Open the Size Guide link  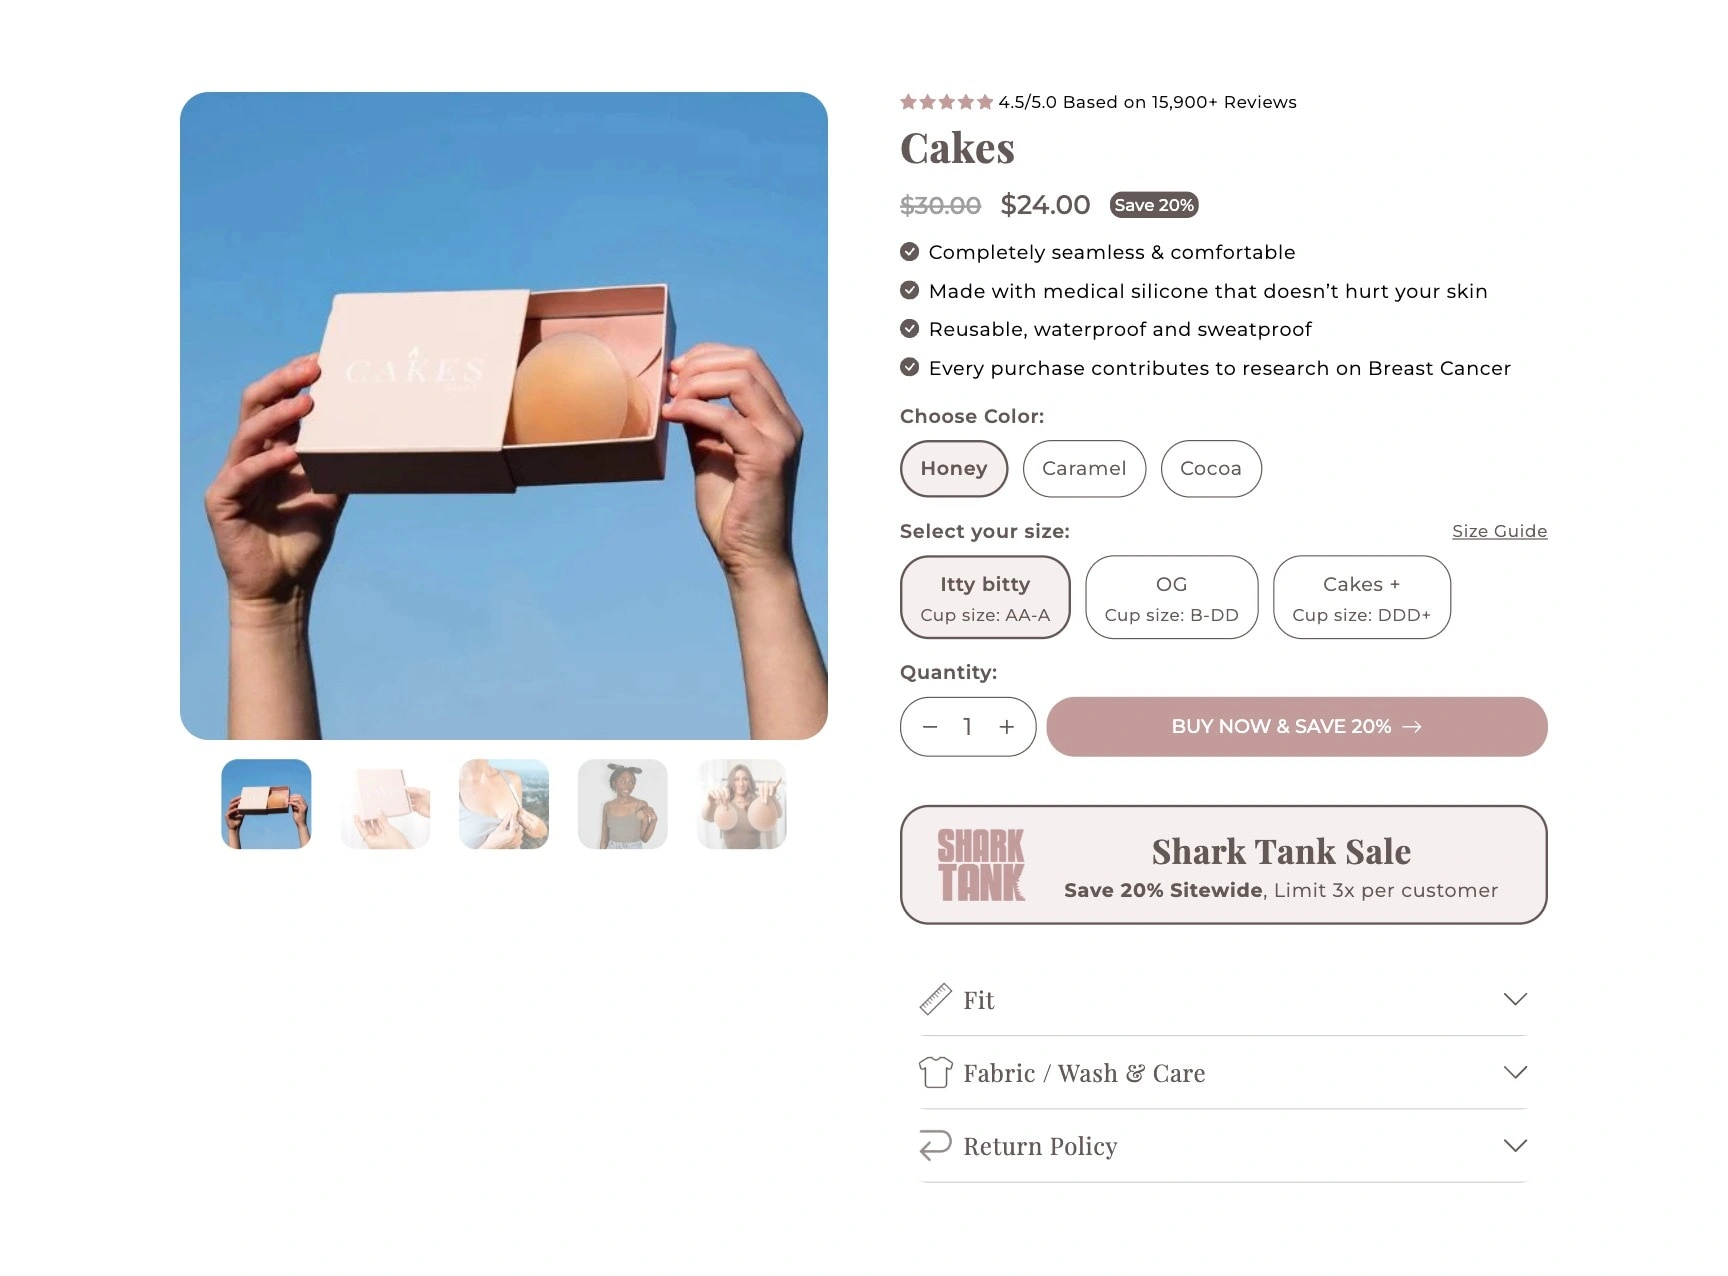(1499, 531)
